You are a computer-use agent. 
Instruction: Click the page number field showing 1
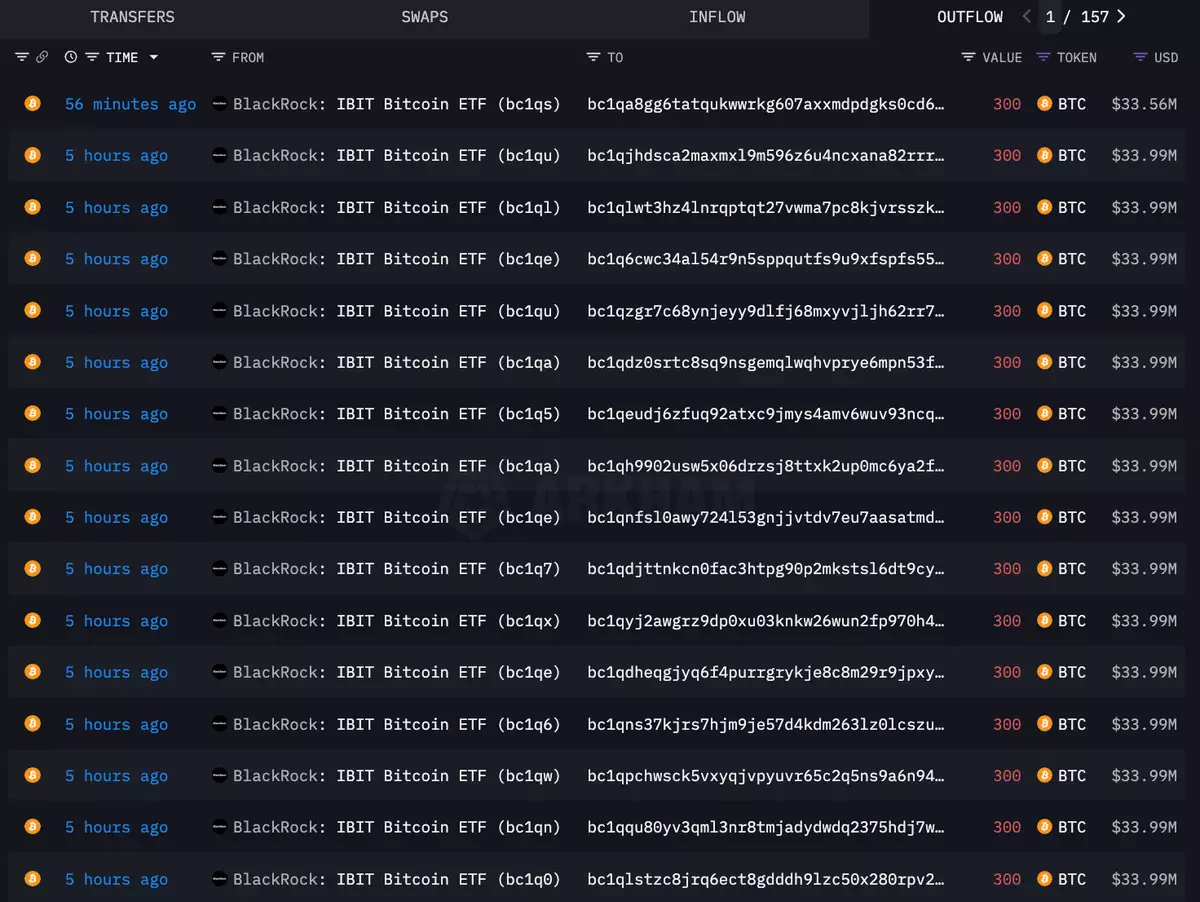1050,17
